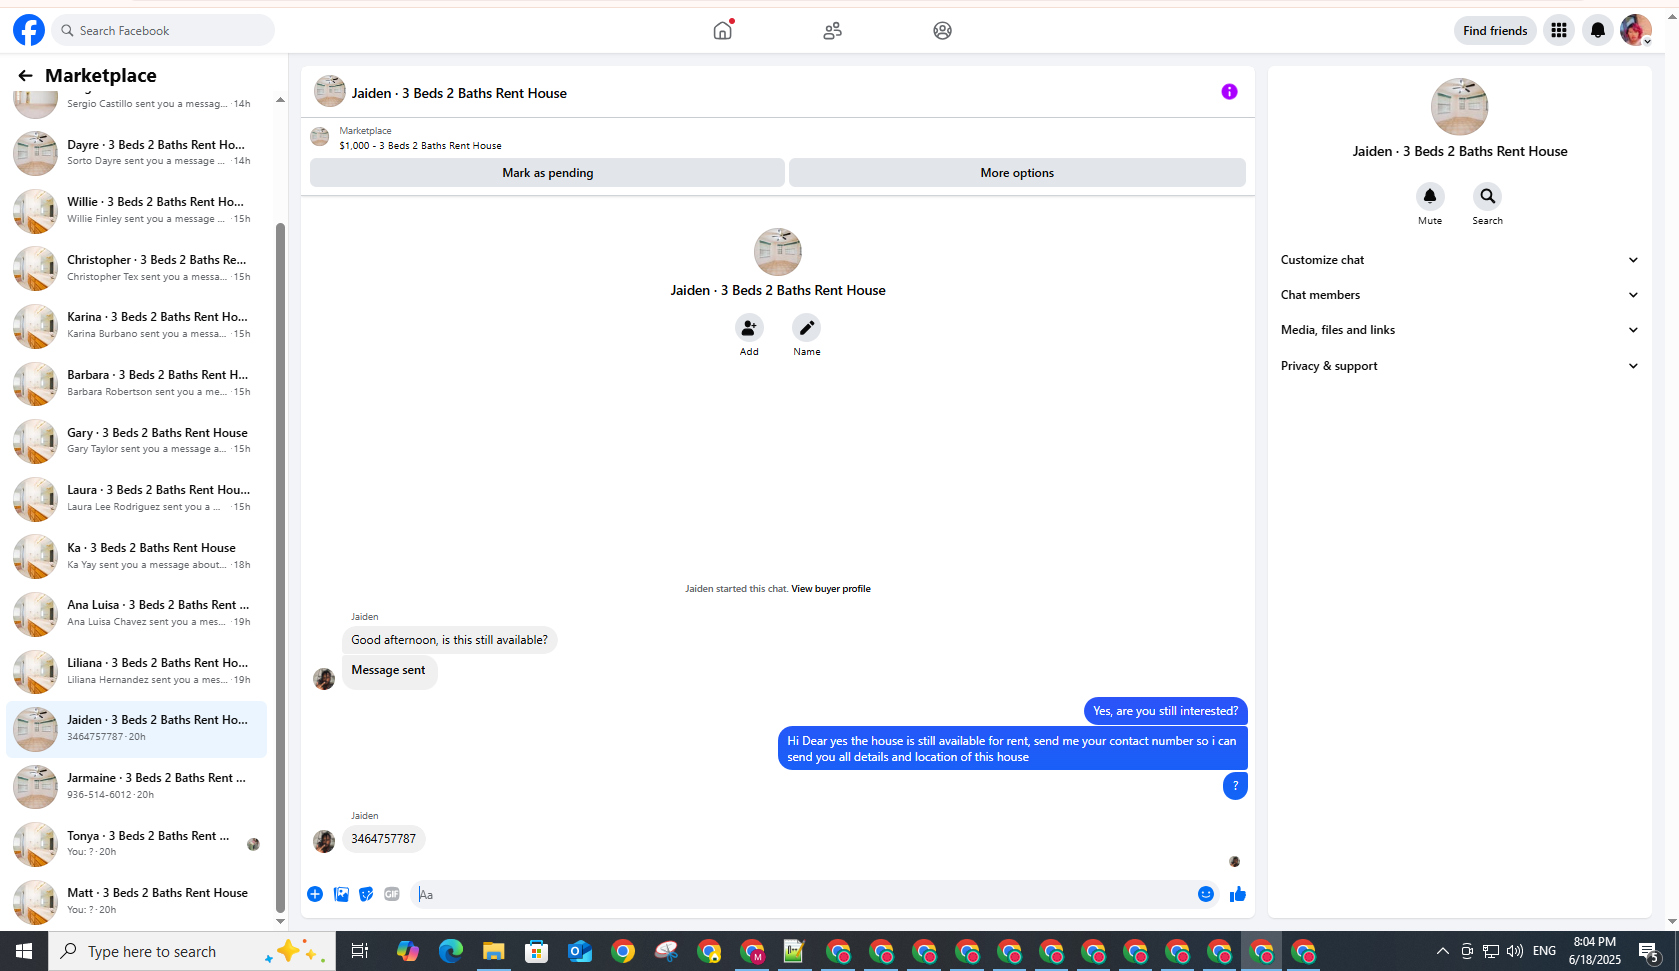Open File Explorer from taskbar
Image resolution: width=1679 pixels, height=971 pixels.
494,951
